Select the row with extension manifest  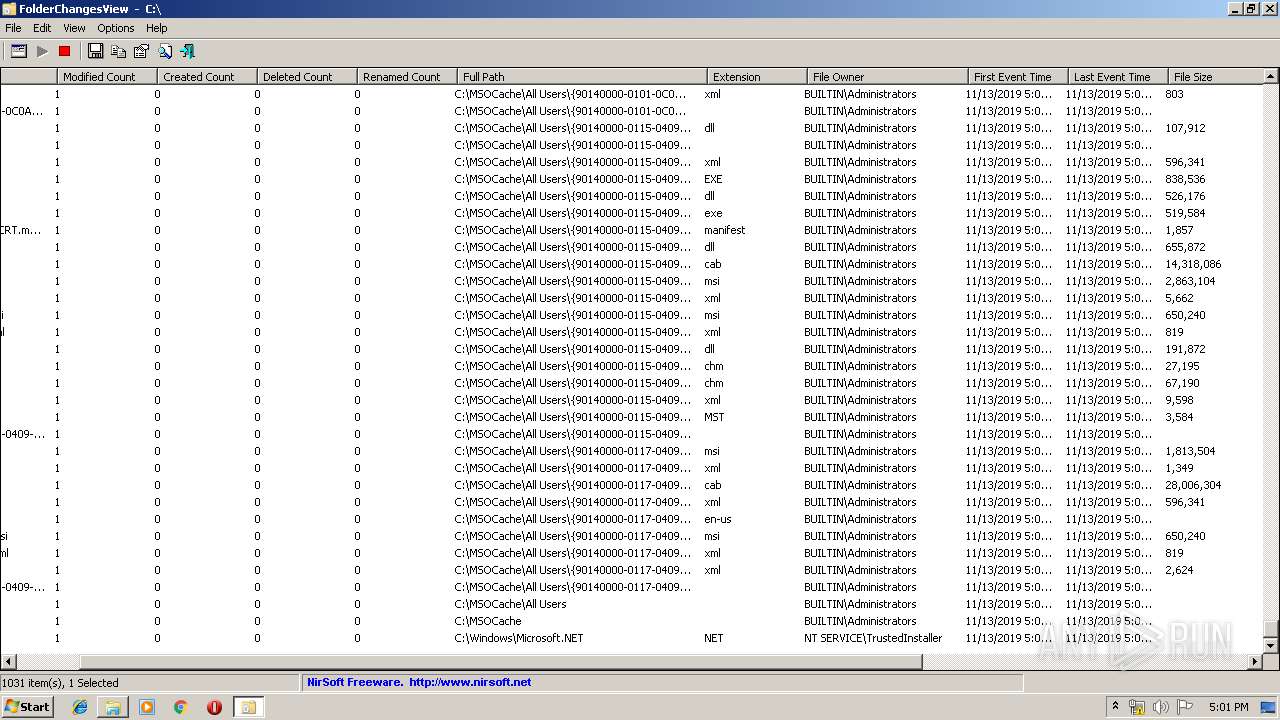click(632, 230)
